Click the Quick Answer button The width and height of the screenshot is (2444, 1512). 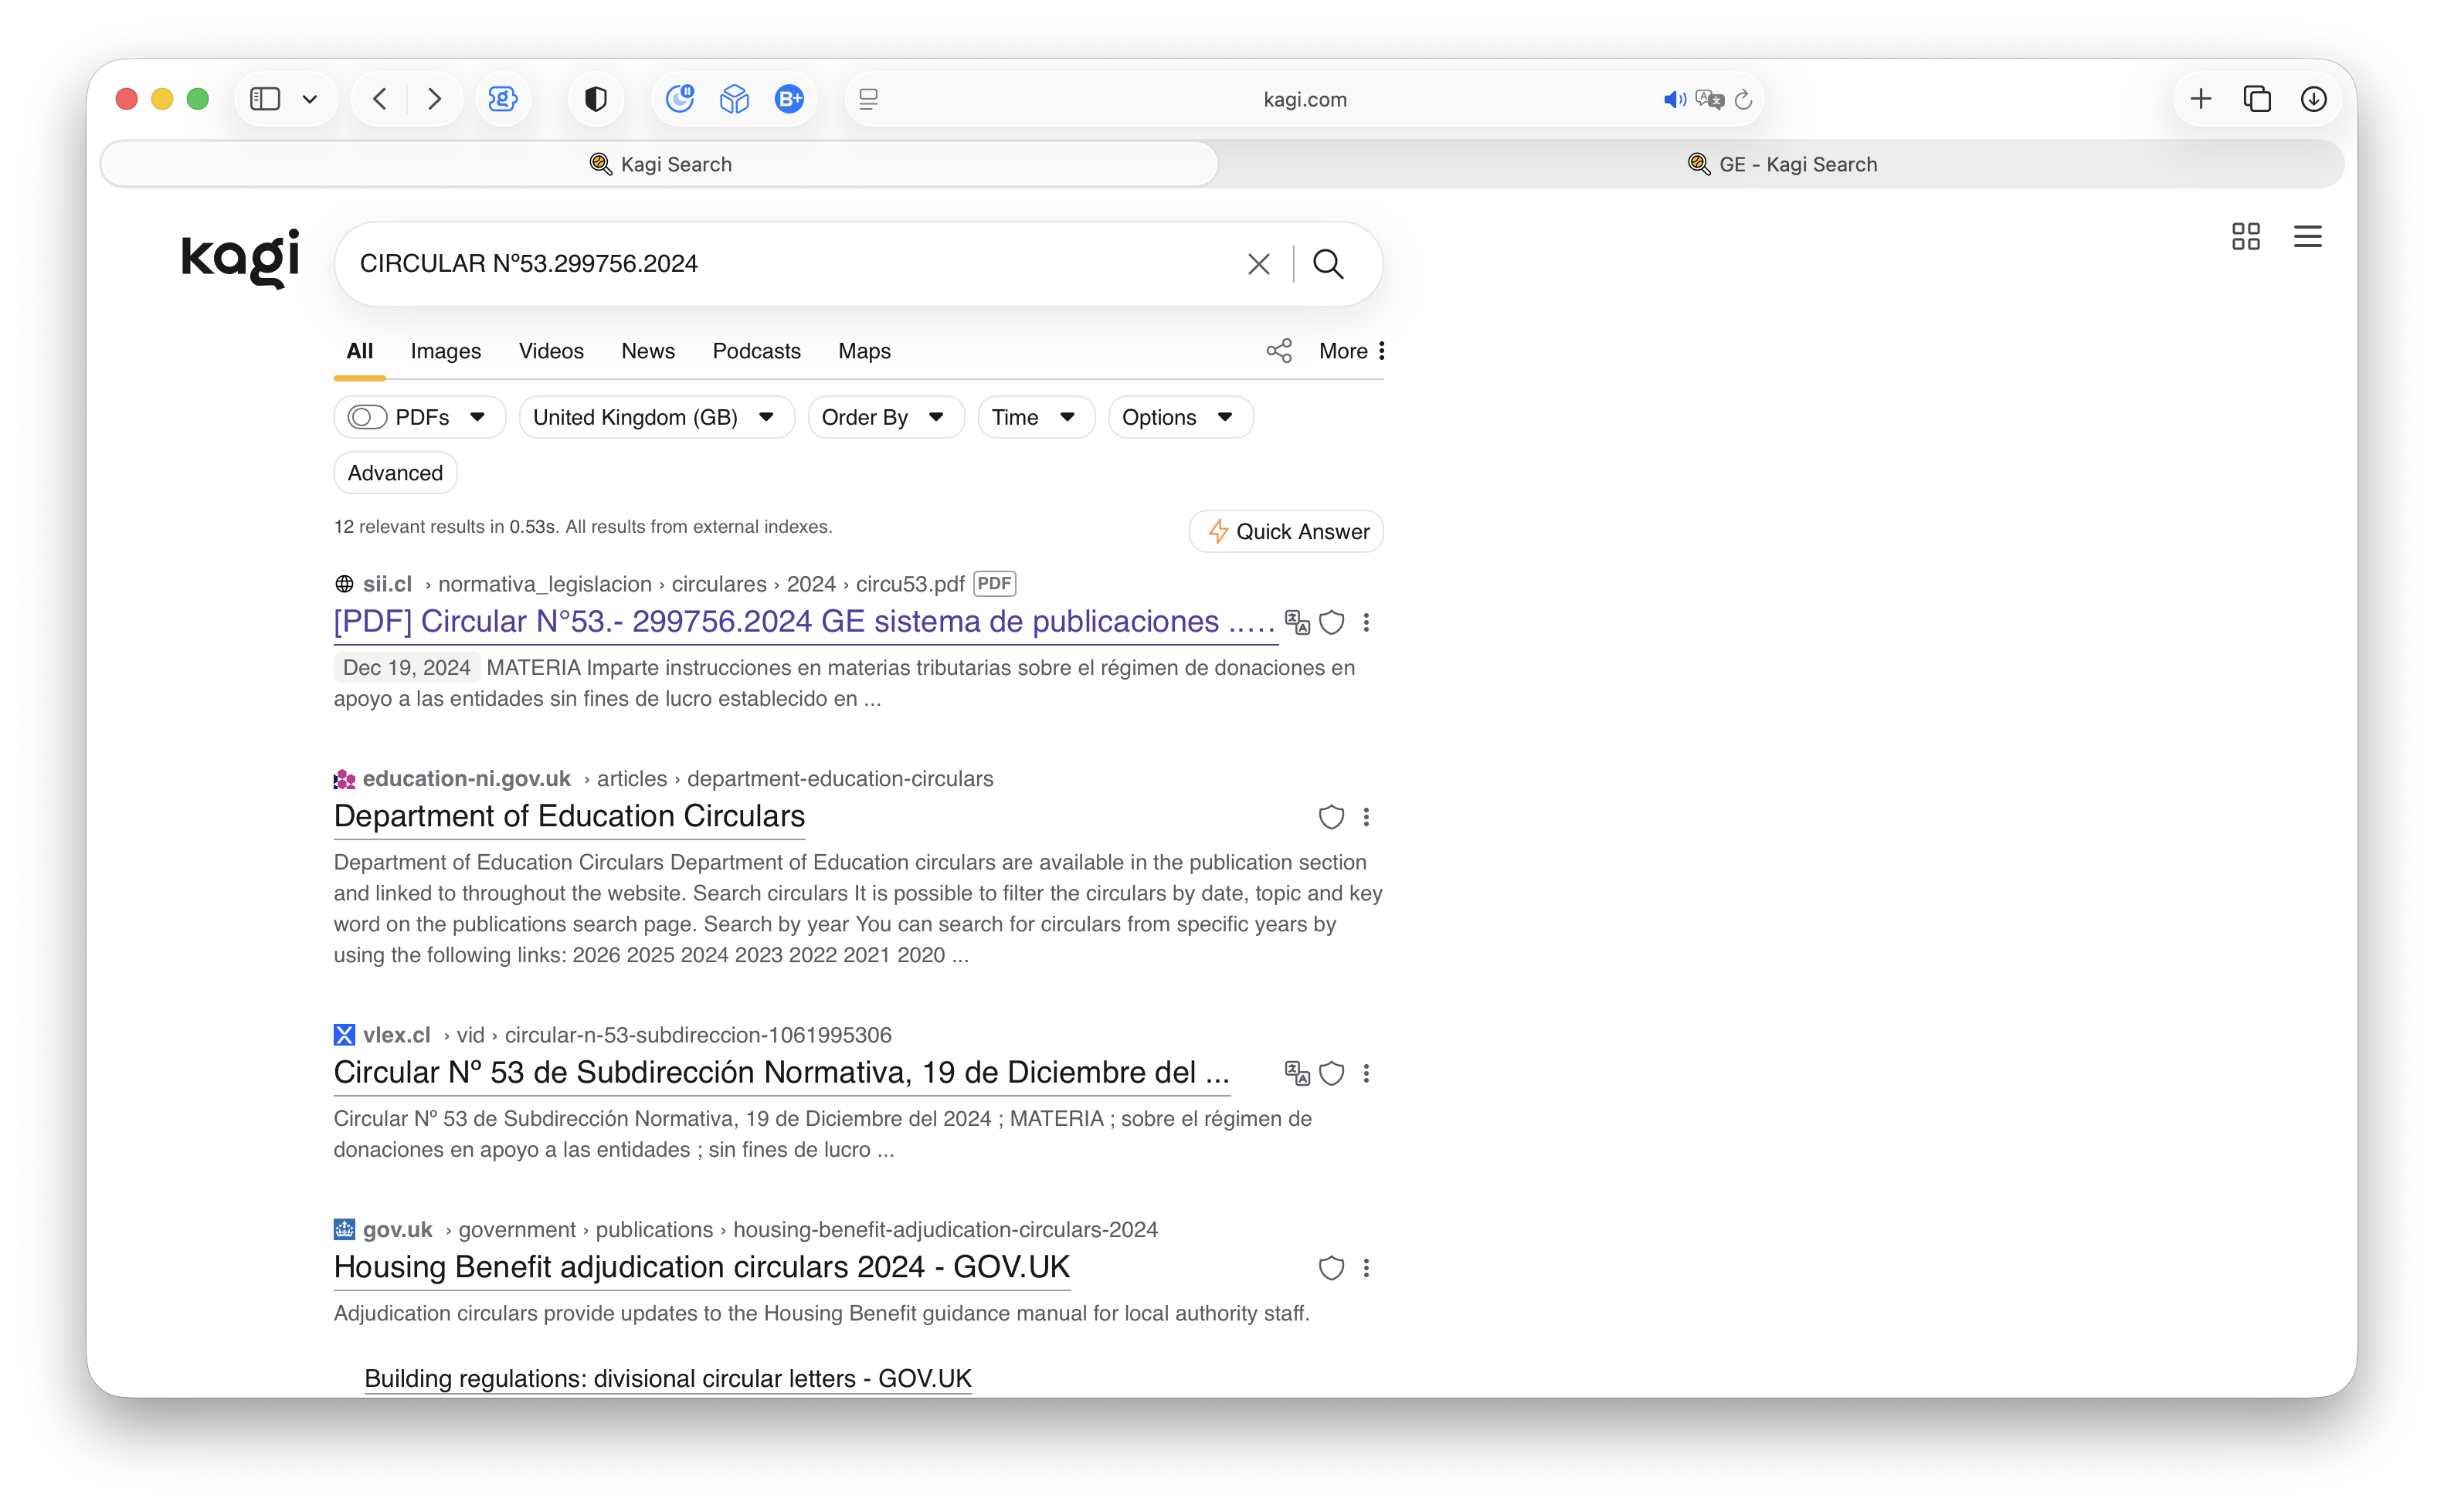(x=1286, y=531)
